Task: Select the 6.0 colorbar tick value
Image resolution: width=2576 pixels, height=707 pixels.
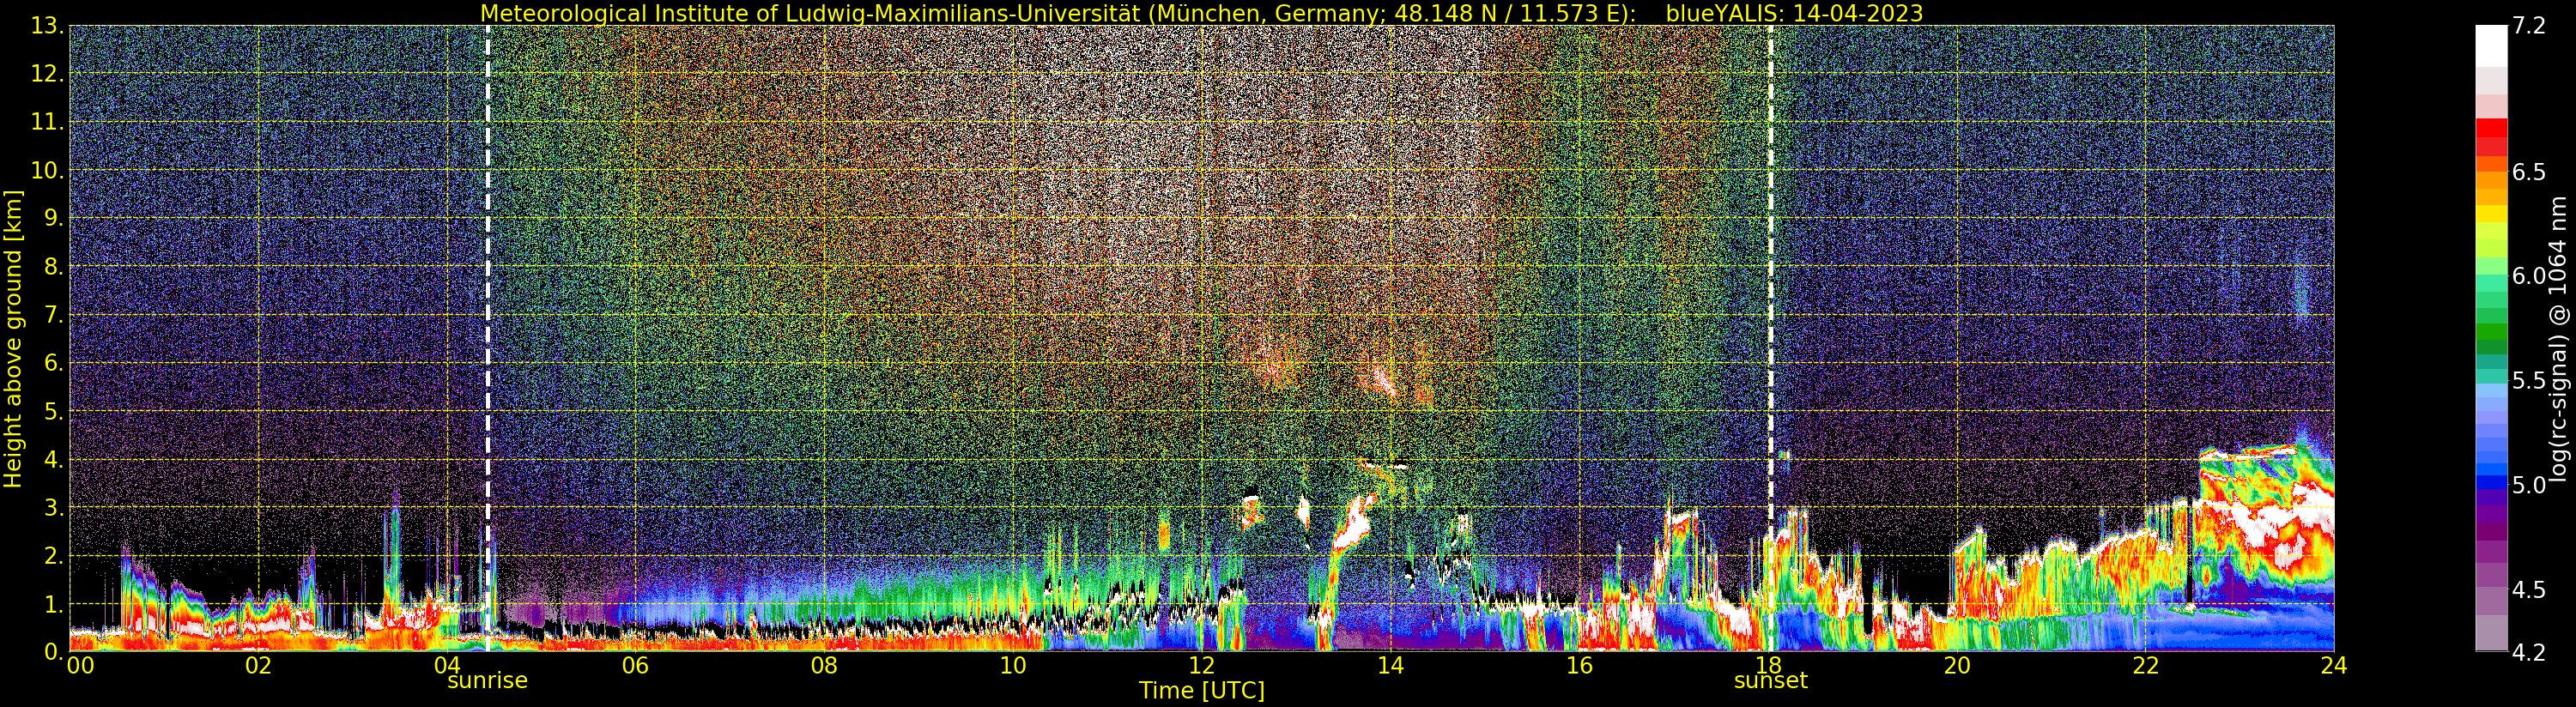Action: coord(2529,276)
